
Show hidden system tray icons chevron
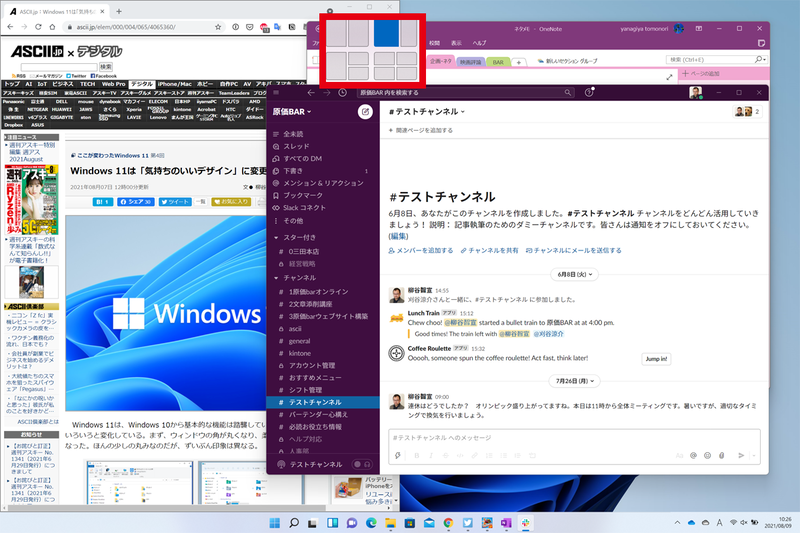[x=677, y=523]
